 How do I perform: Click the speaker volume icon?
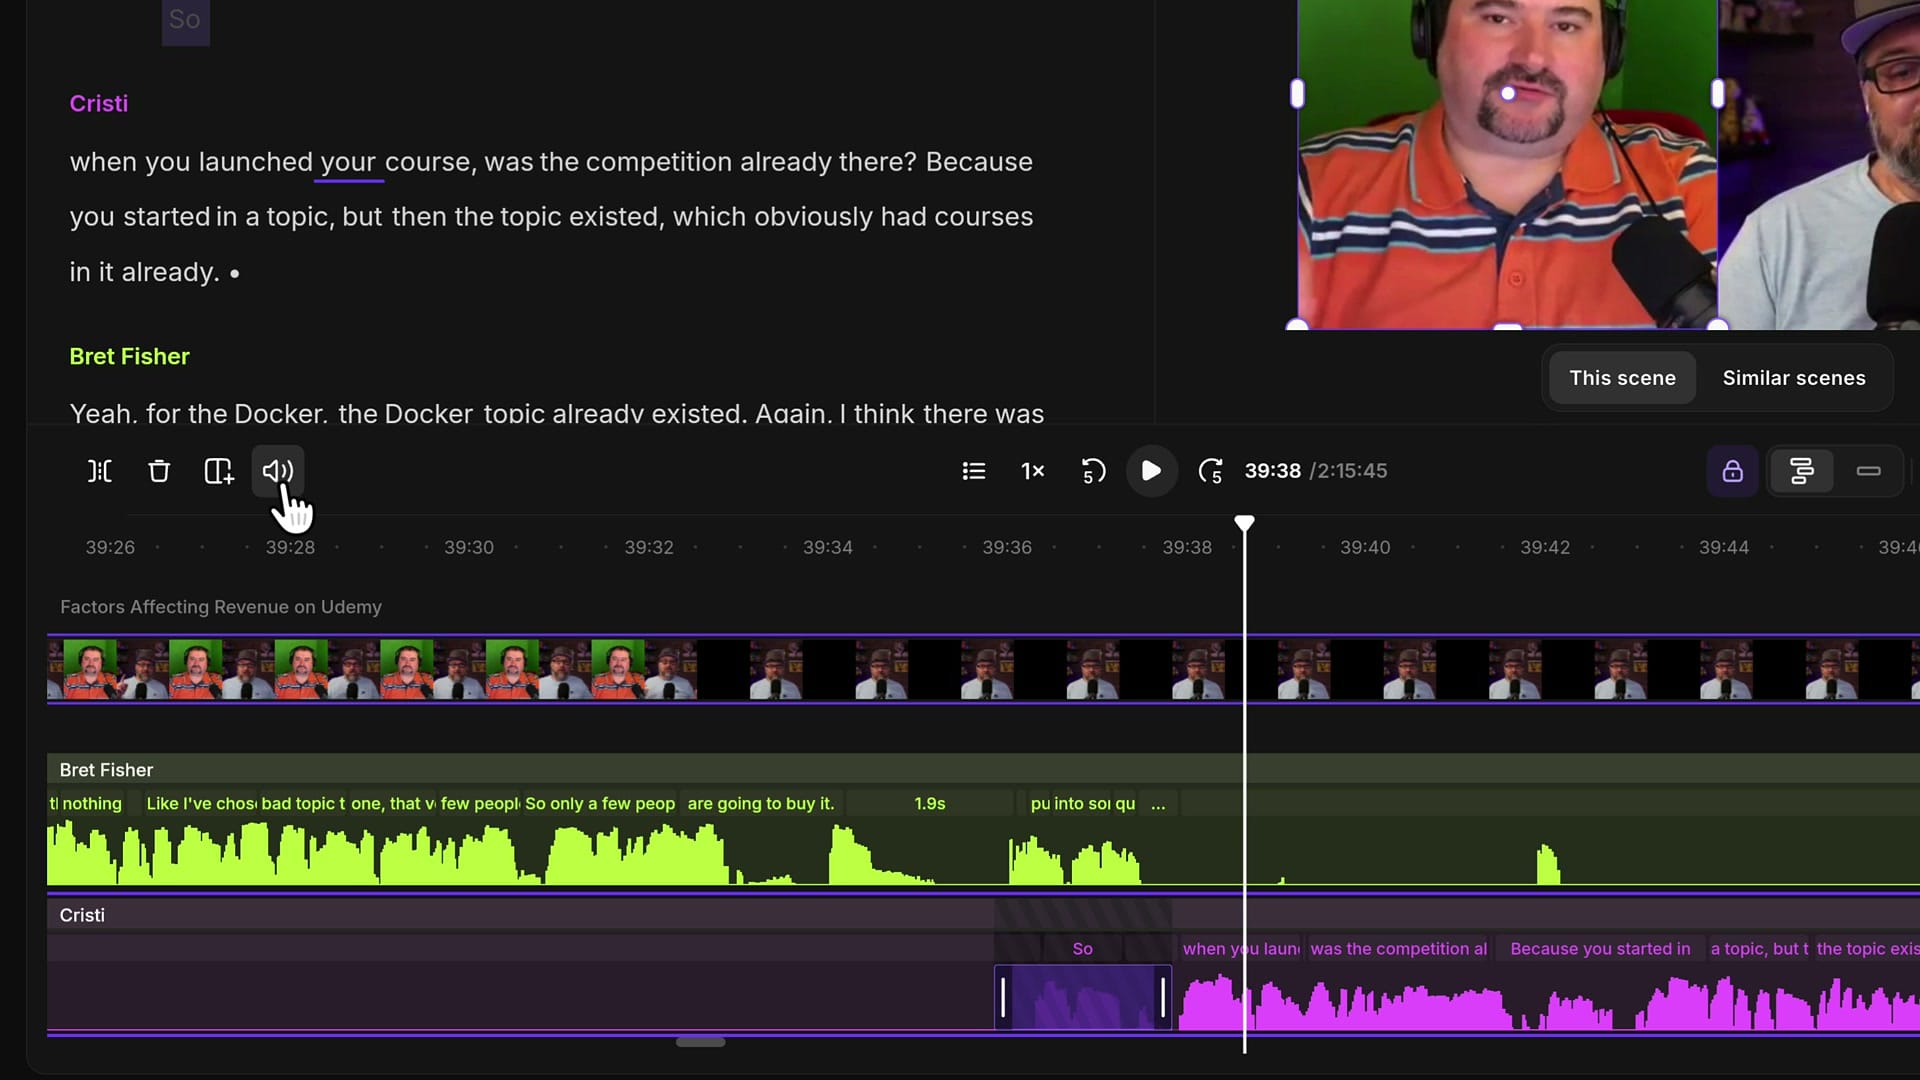coord(278,471)
